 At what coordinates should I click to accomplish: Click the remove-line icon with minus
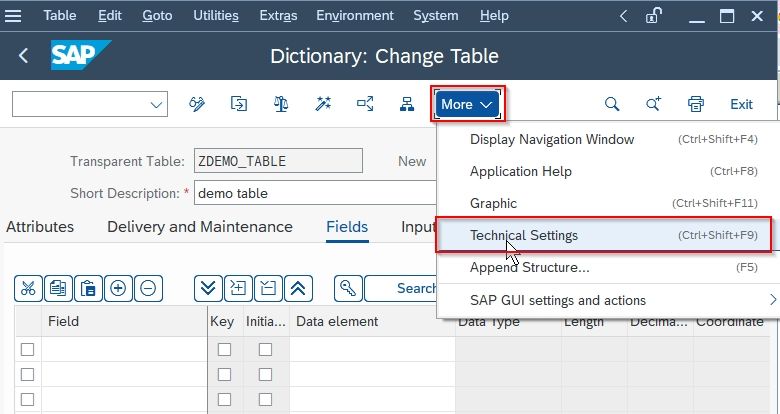pyautogui.click(x=268, y=288)
